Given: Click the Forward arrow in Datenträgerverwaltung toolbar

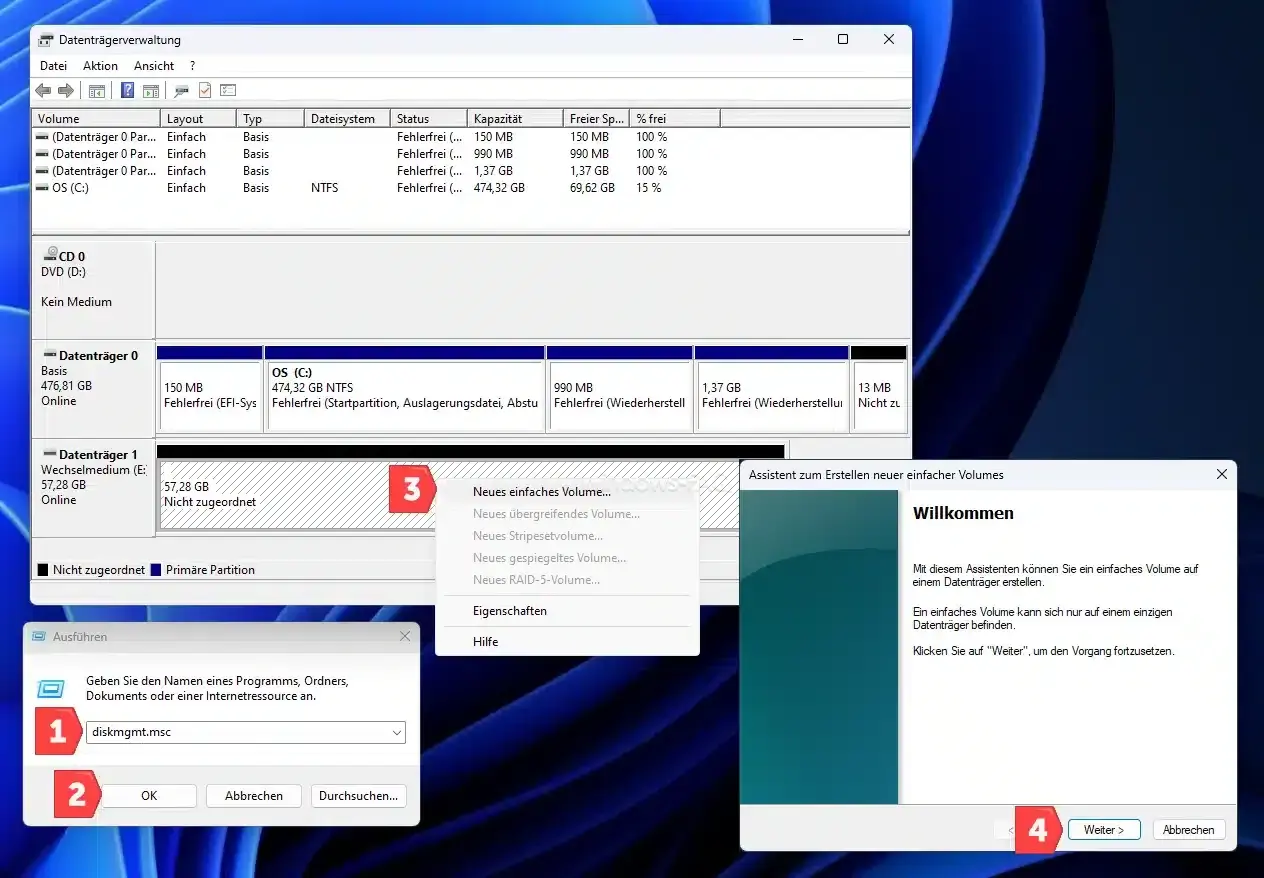Looking at the screenshot, I should coord(66,91).
